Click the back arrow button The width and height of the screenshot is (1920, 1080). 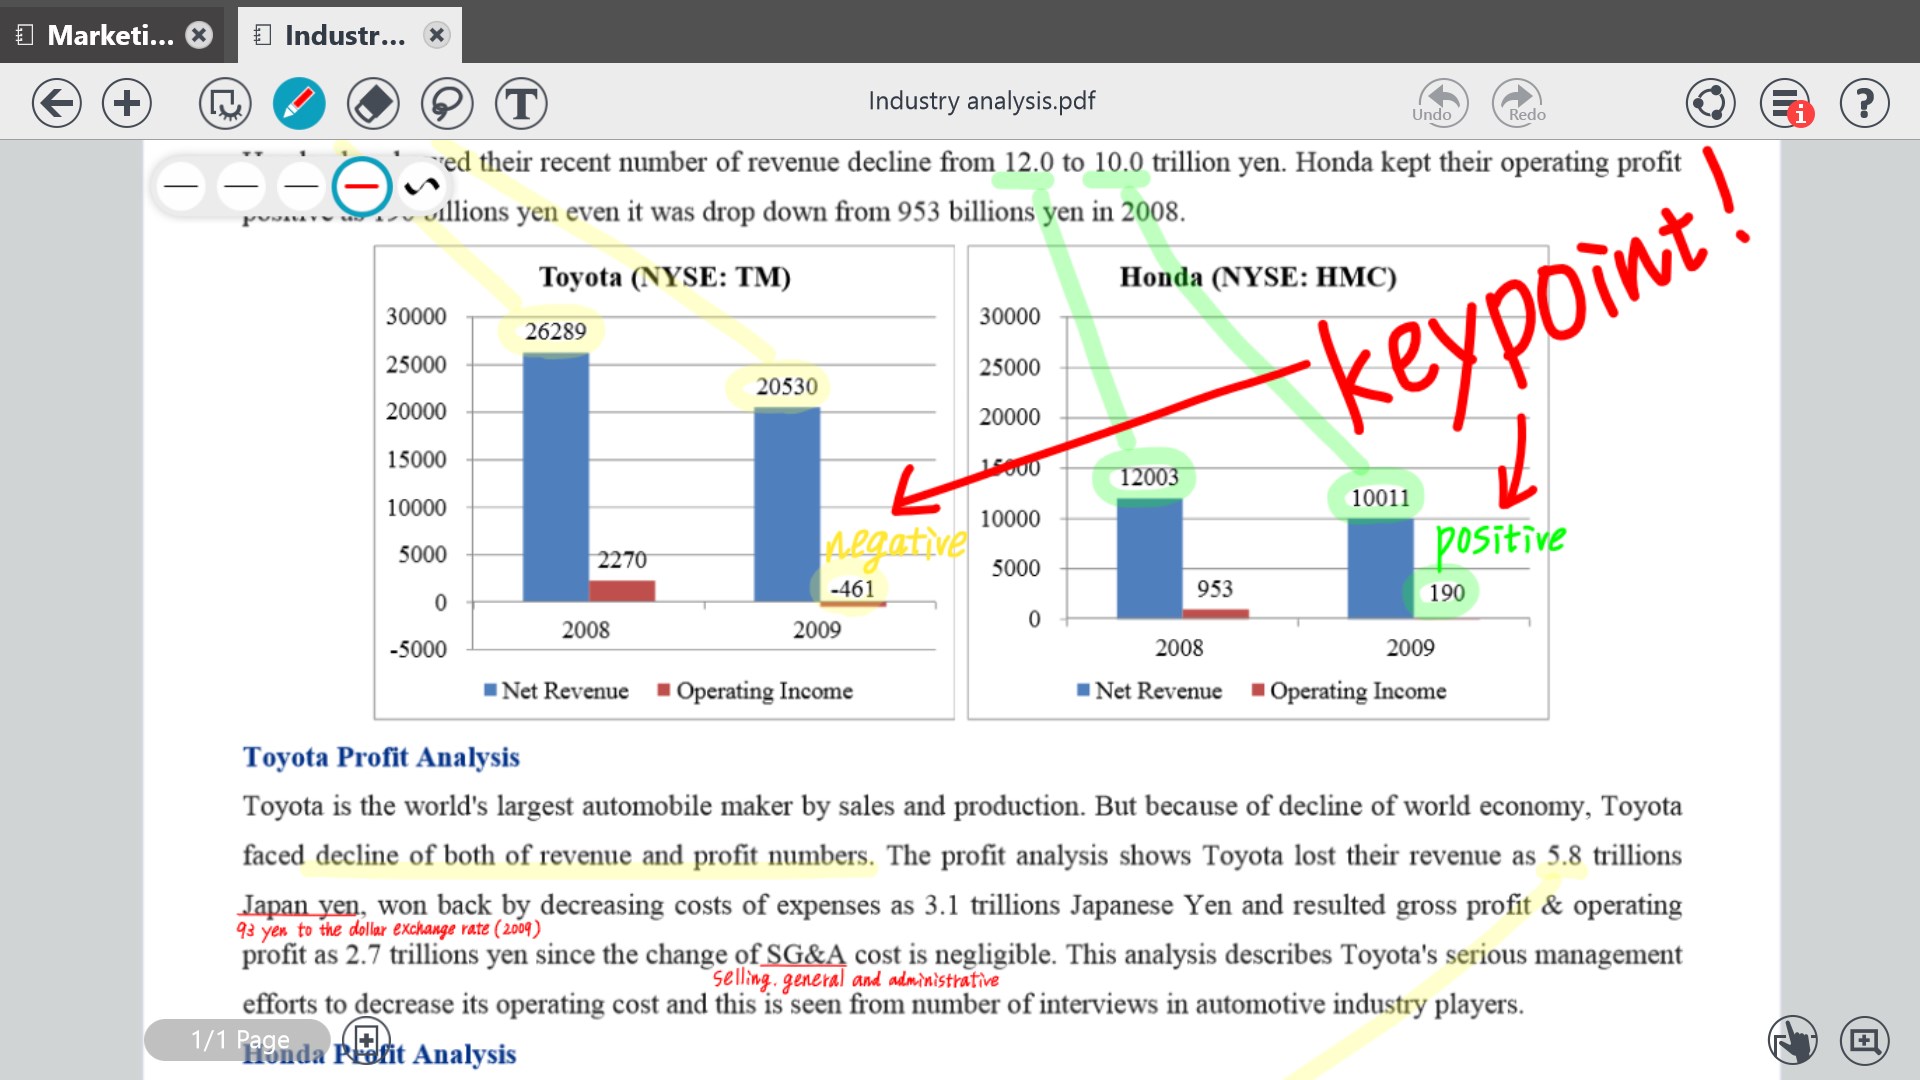[x=57, y=103]
